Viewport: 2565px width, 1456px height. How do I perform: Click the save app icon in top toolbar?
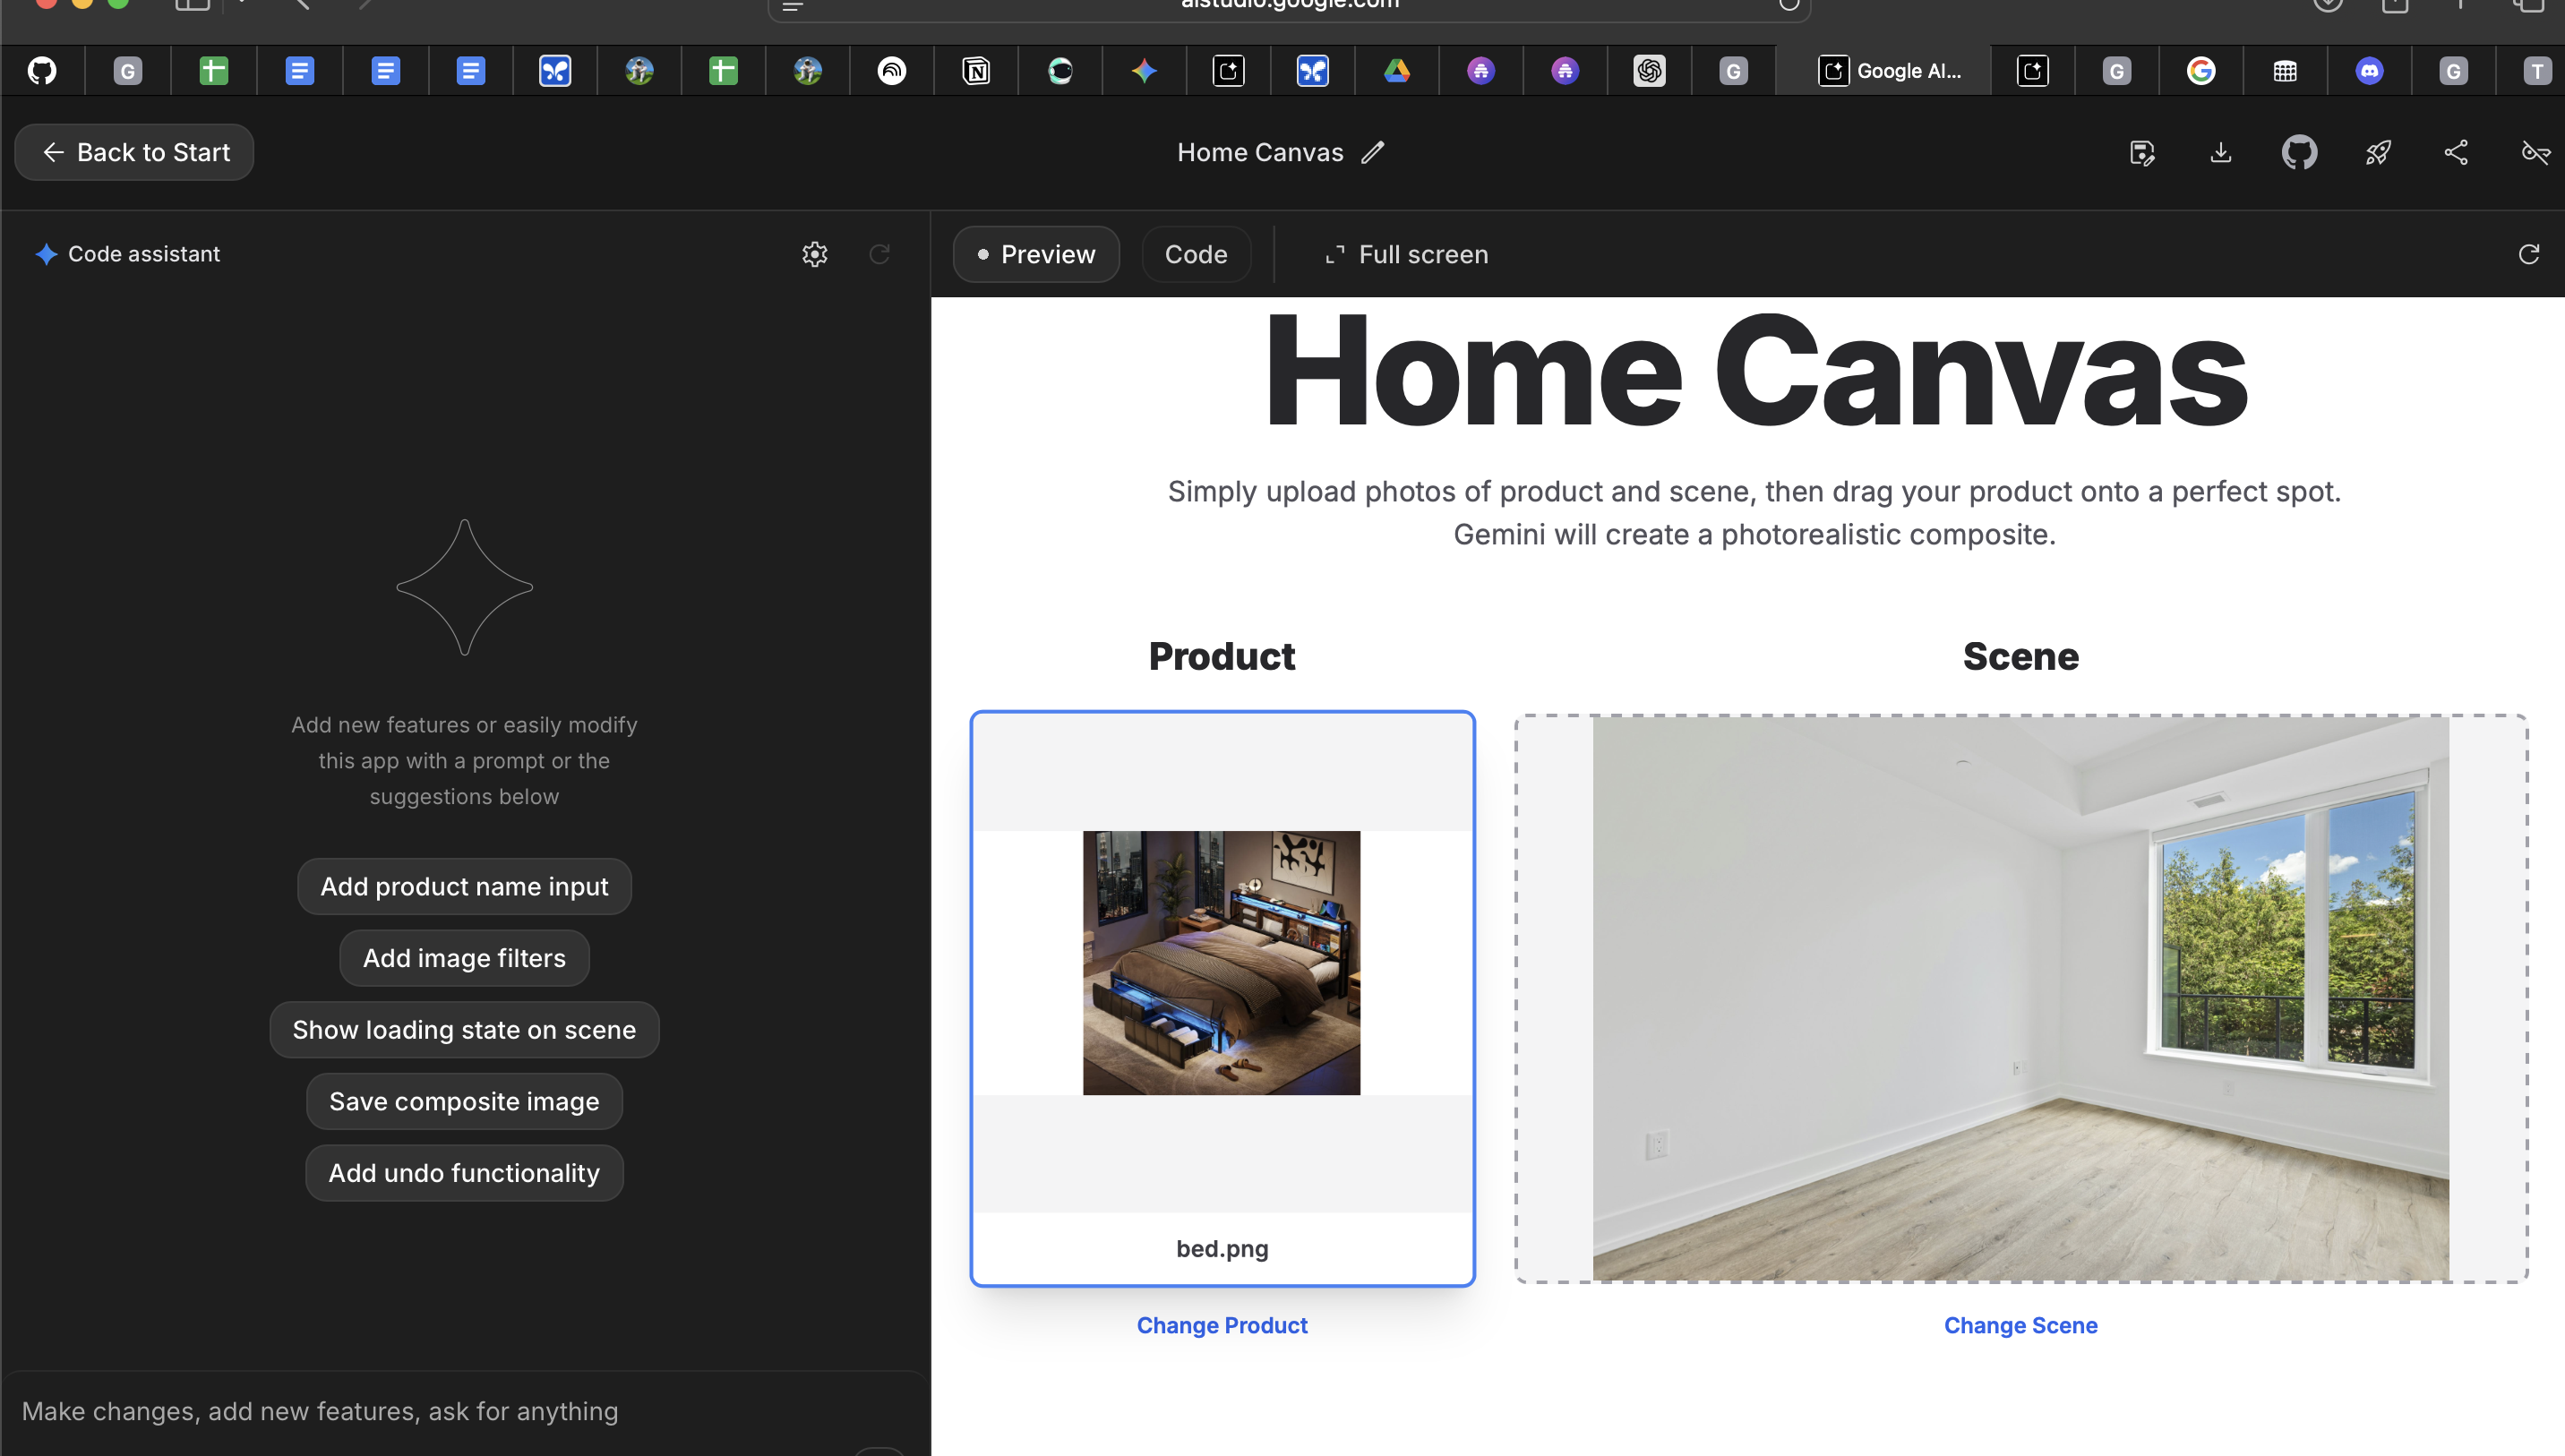coord(2142,152)
